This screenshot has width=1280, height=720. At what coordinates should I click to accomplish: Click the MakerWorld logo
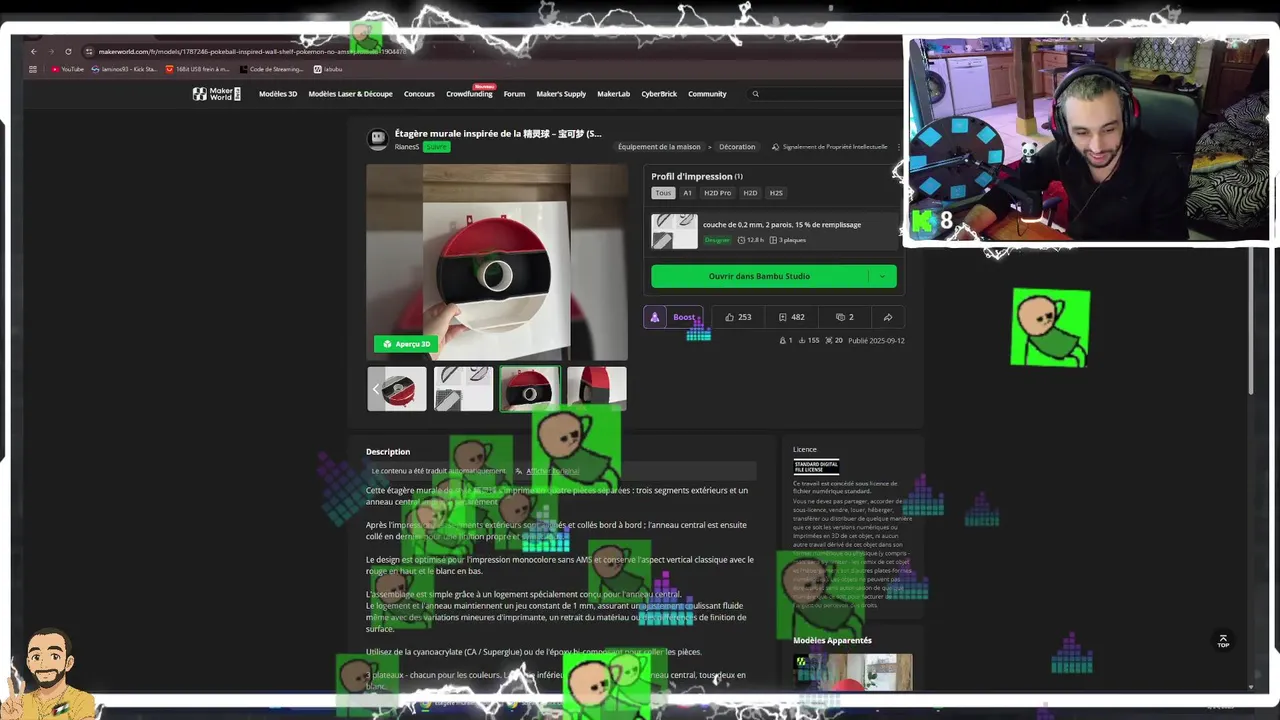(x=217, y=94)
